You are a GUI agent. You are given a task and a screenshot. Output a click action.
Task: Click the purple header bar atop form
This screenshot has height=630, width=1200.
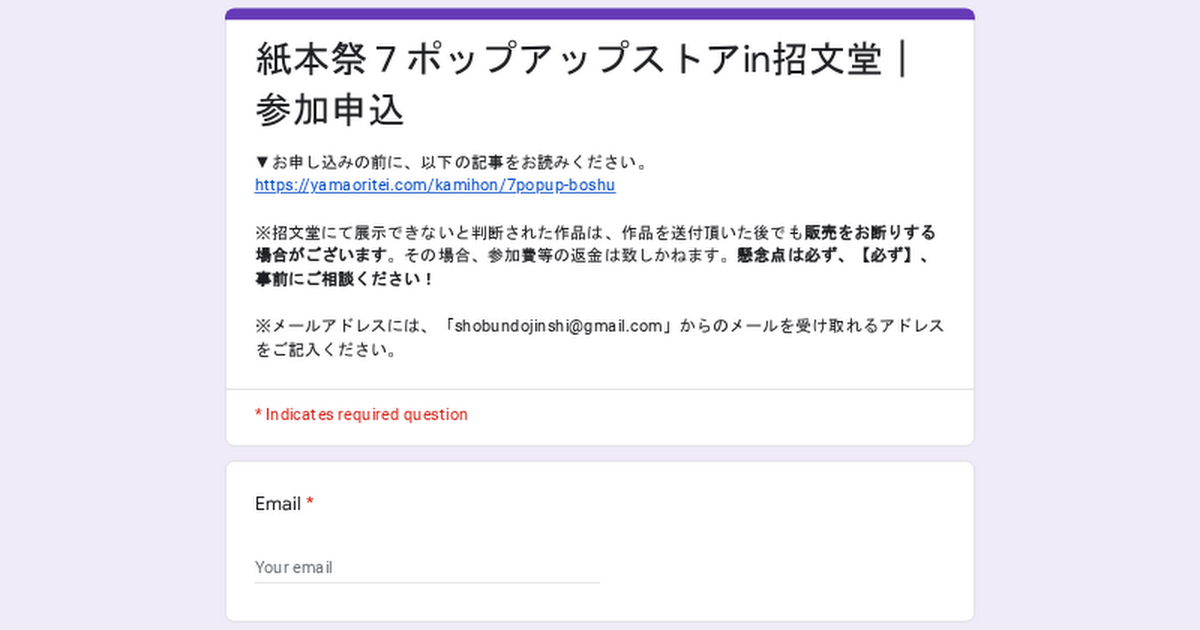tap(599, 14)
